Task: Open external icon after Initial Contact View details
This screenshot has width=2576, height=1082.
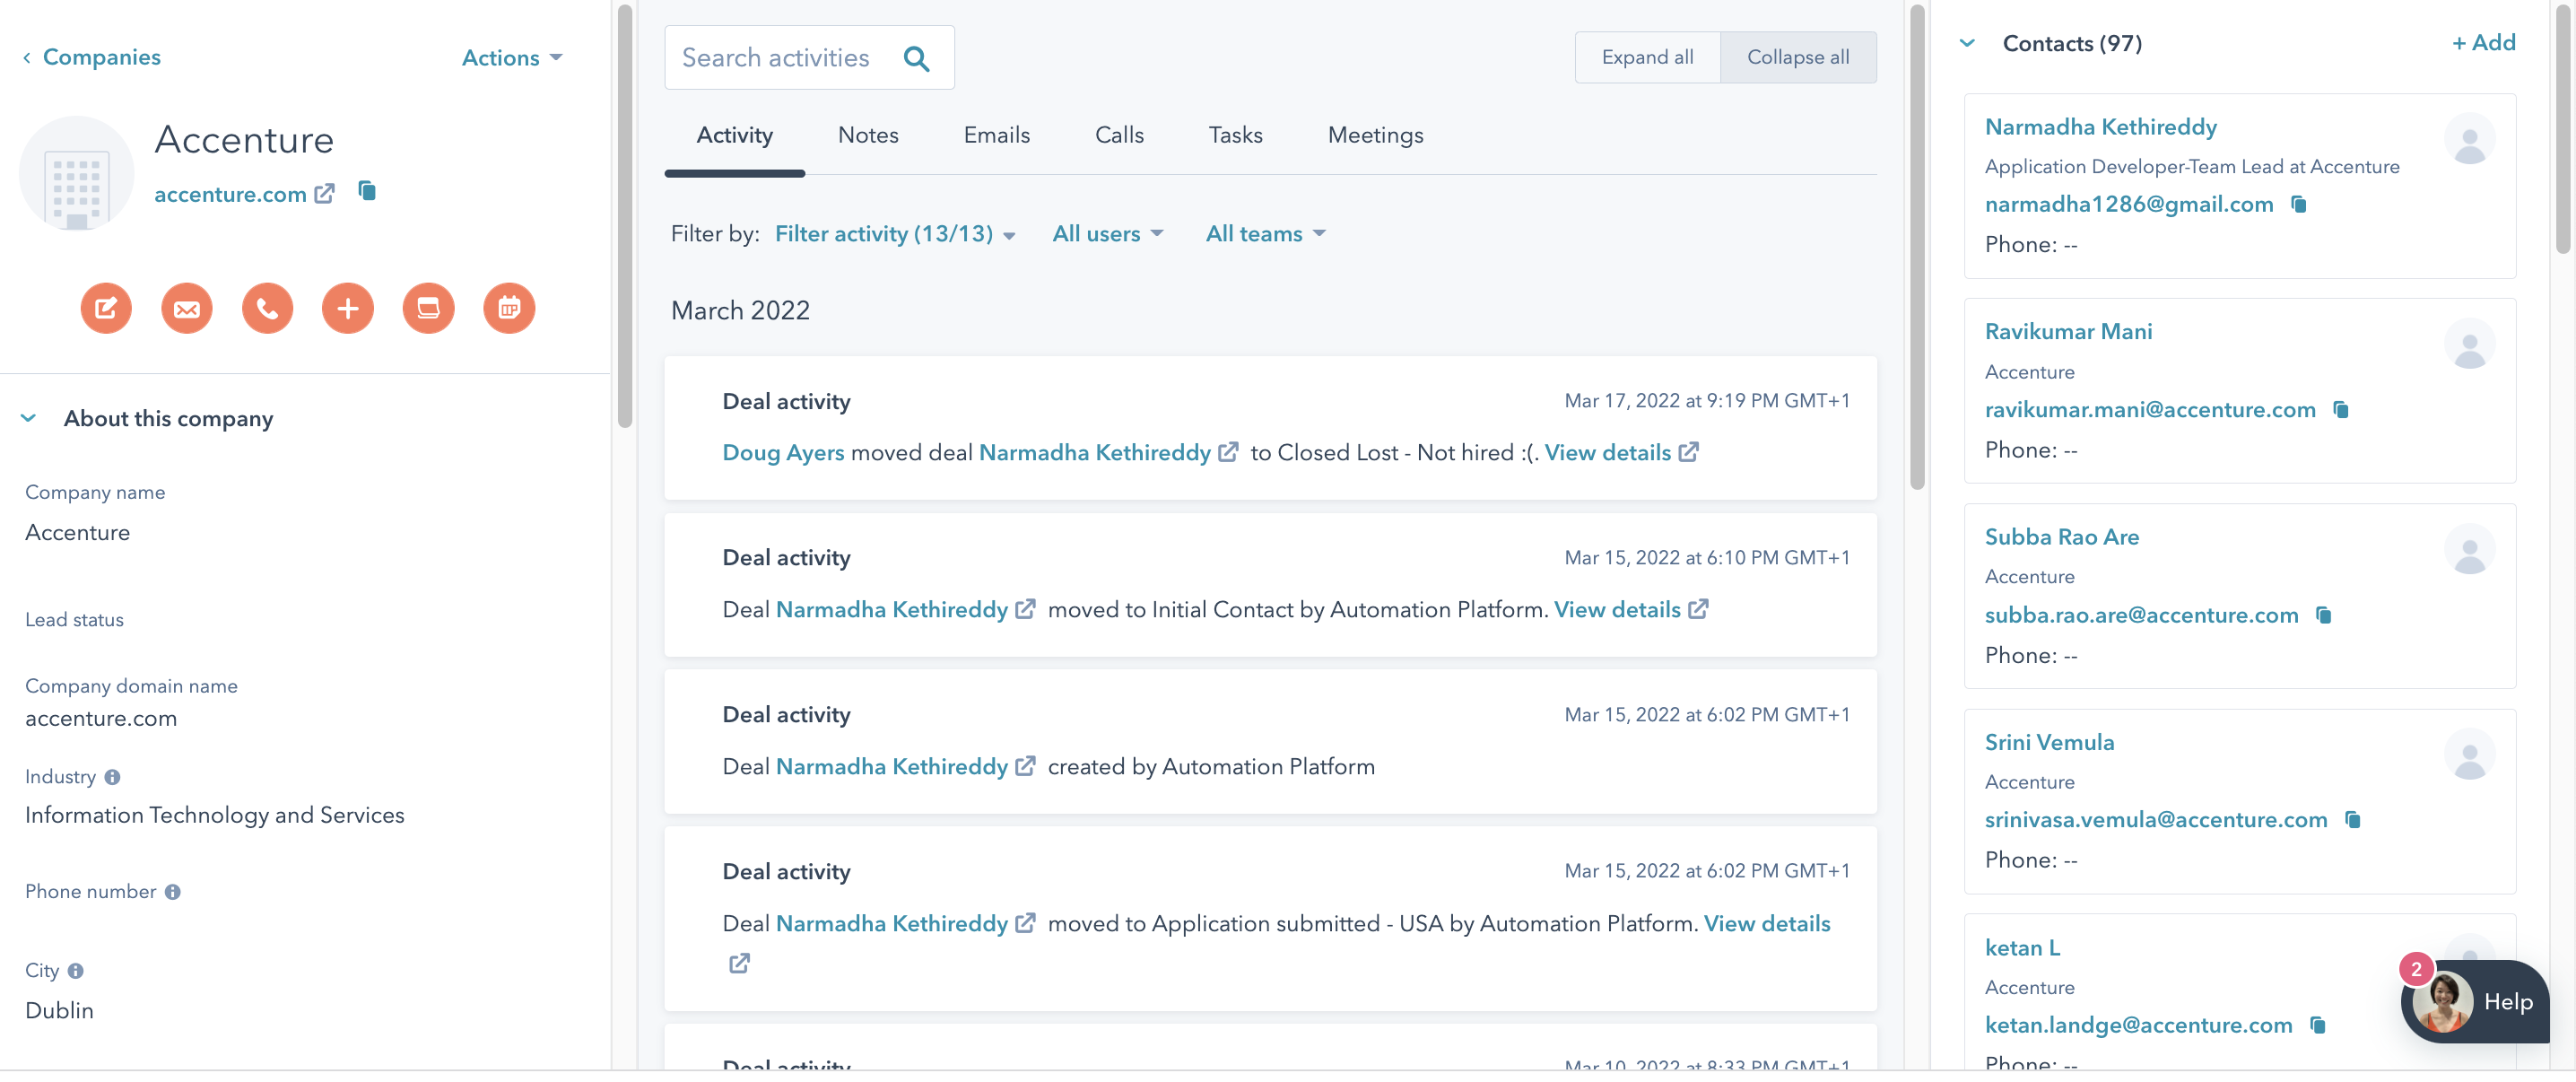Action: click(x=1699, y=609)
